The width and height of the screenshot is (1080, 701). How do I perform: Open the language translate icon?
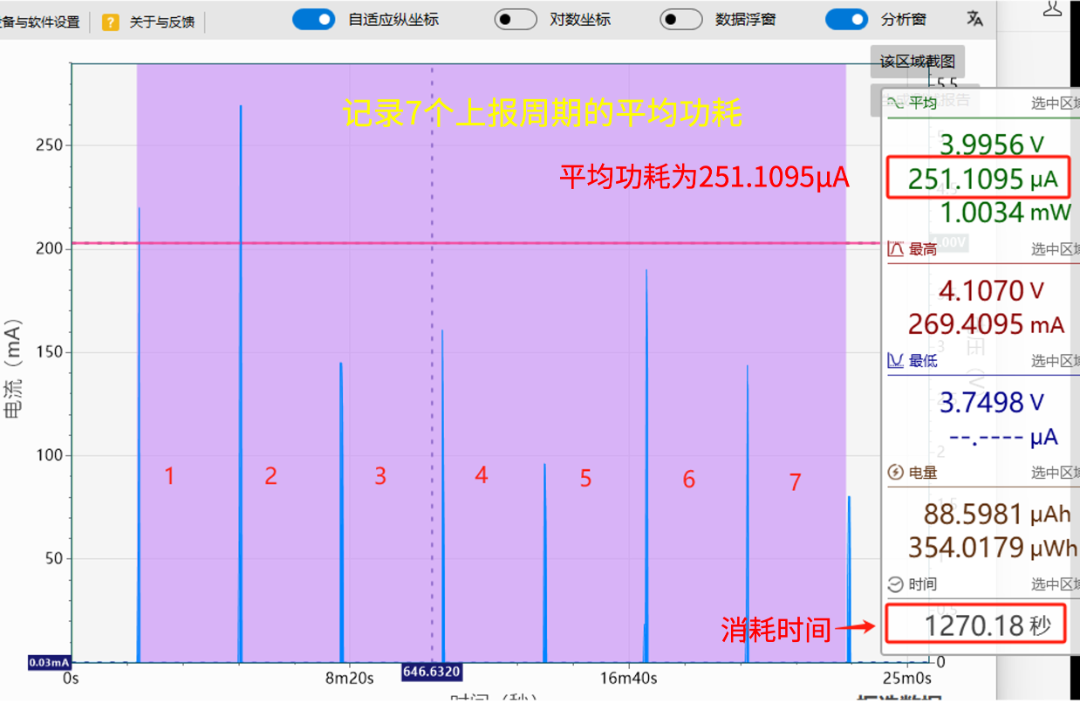(x=974, y=19)
